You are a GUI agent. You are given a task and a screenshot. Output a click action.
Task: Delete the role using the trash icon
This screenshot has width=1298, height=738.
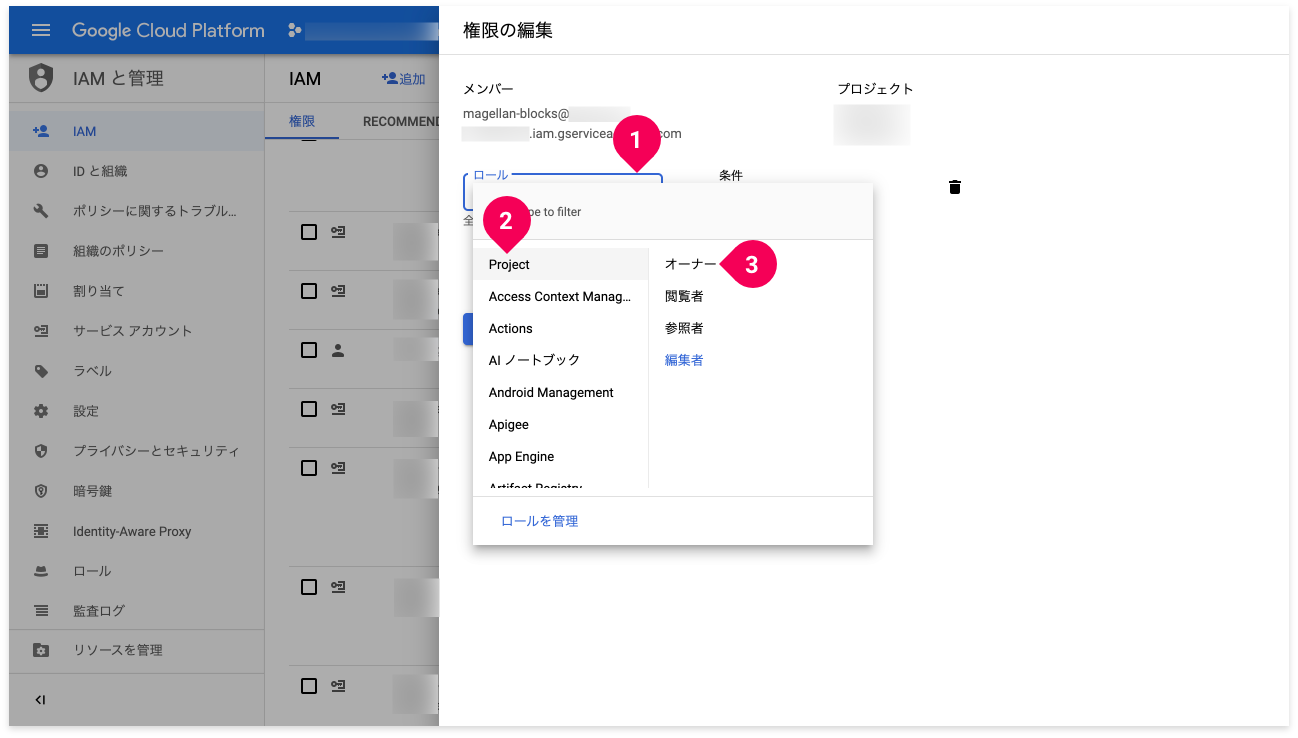coord(955,187)
